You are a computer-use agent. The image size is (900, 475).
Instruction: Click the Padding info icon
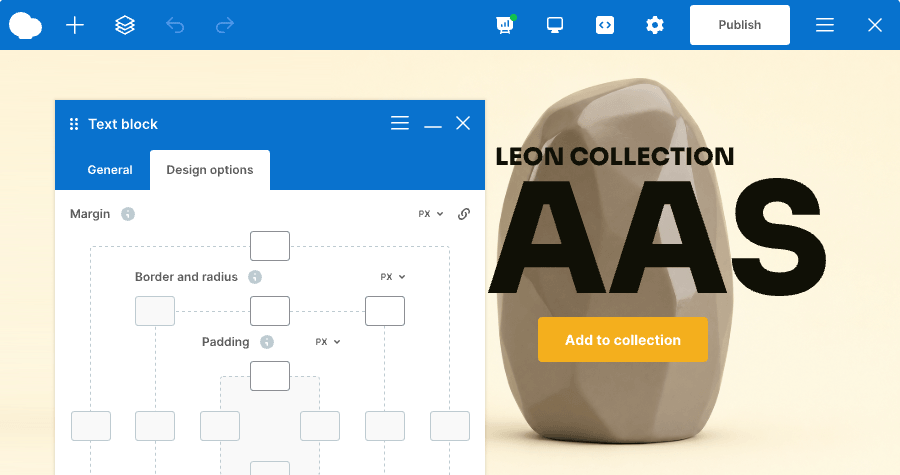point(267,342)
